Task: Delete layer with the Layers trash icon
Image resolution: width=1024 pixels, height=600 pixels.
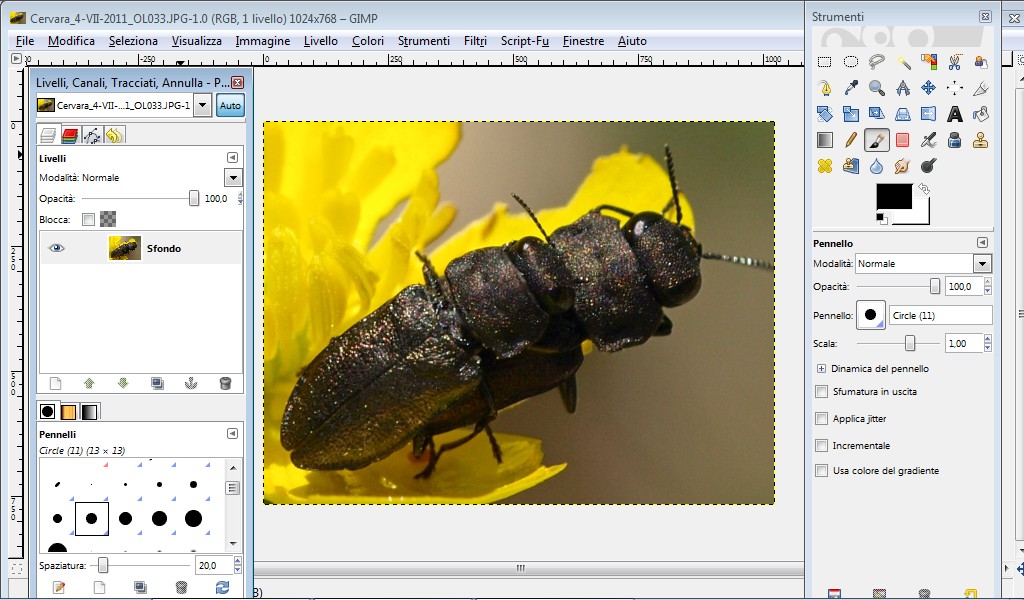Action: 225,383
